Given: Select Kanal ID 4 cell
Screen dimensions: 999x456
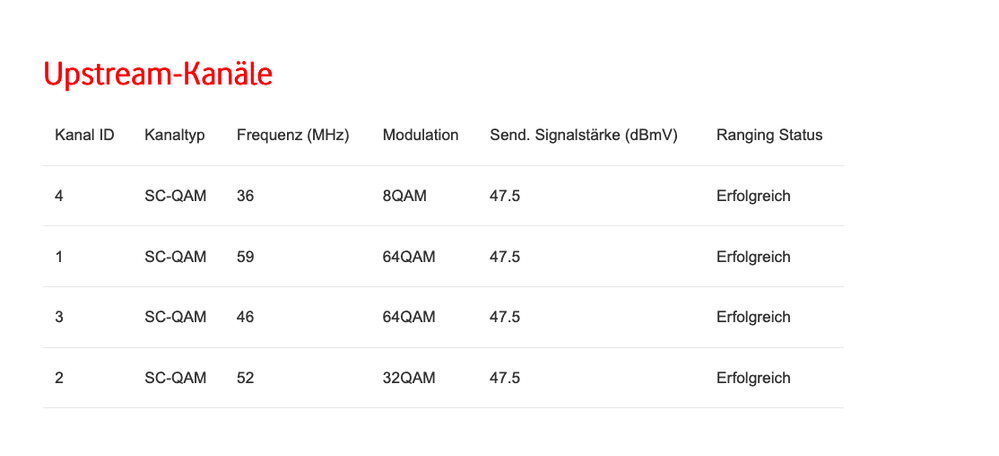Looking at the screenshot, I should (x=59, y=196).
